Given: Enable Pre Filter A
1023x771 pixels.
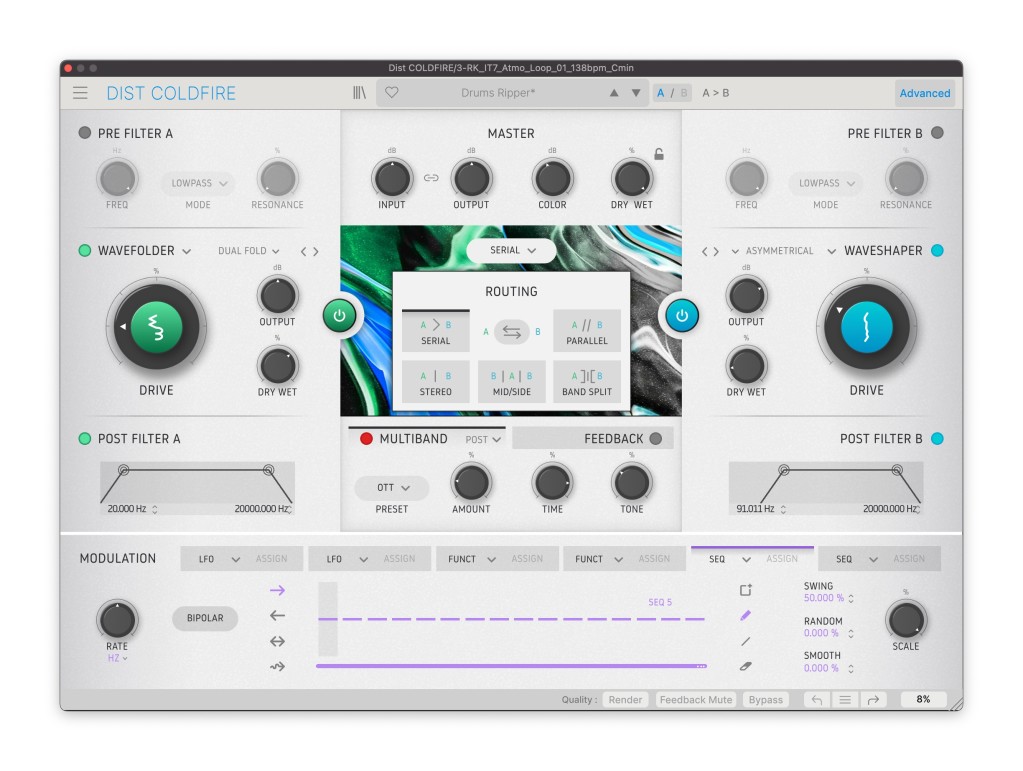Looking at the screenshot, I should pyautogui.click(x=85, y=133).
